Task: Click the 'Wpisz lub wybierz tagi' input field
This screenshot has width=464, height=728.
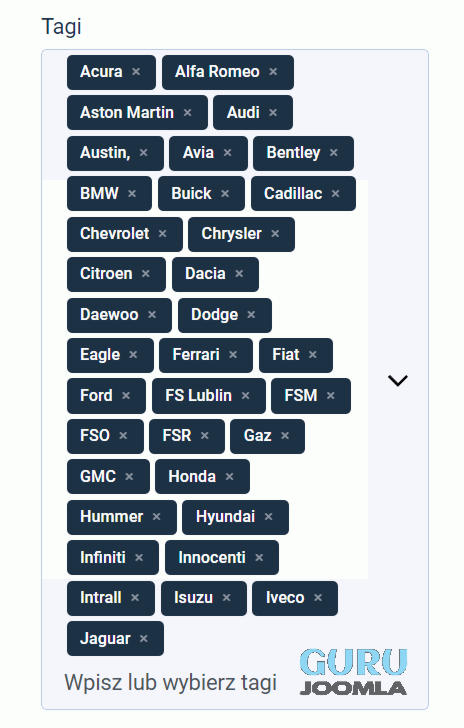Action: [x=171, y=682]
